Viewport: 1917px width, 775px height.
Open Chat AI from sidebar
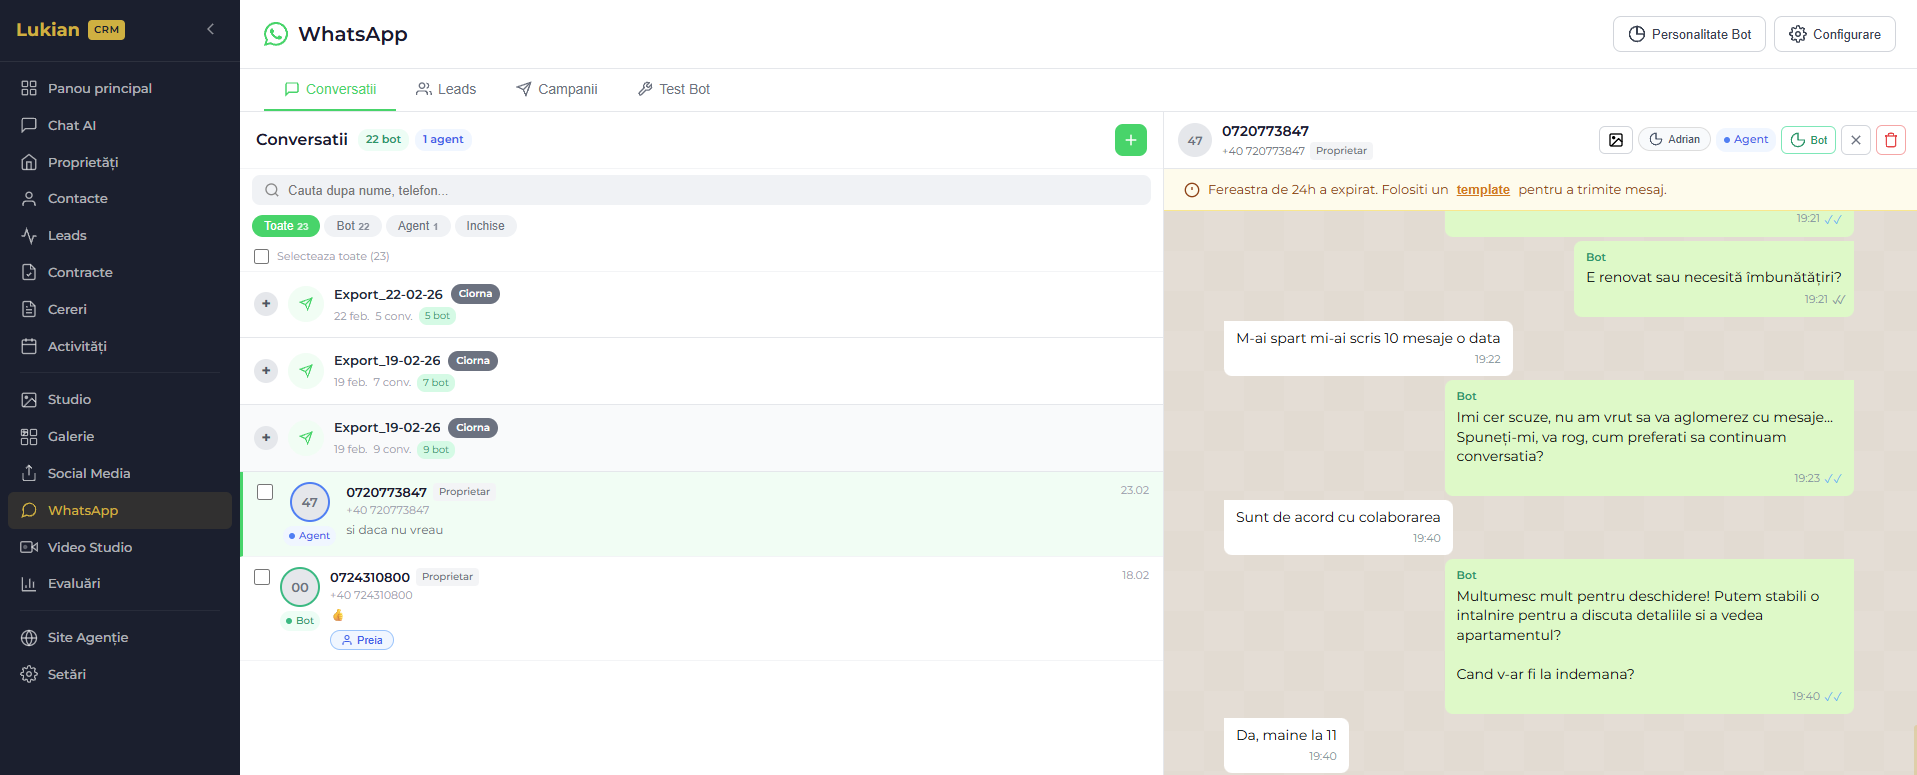click(x=120, y=125)
